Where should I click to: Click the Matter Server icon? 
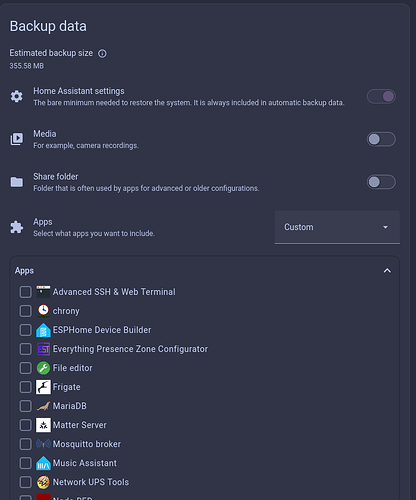click(43, 425)
